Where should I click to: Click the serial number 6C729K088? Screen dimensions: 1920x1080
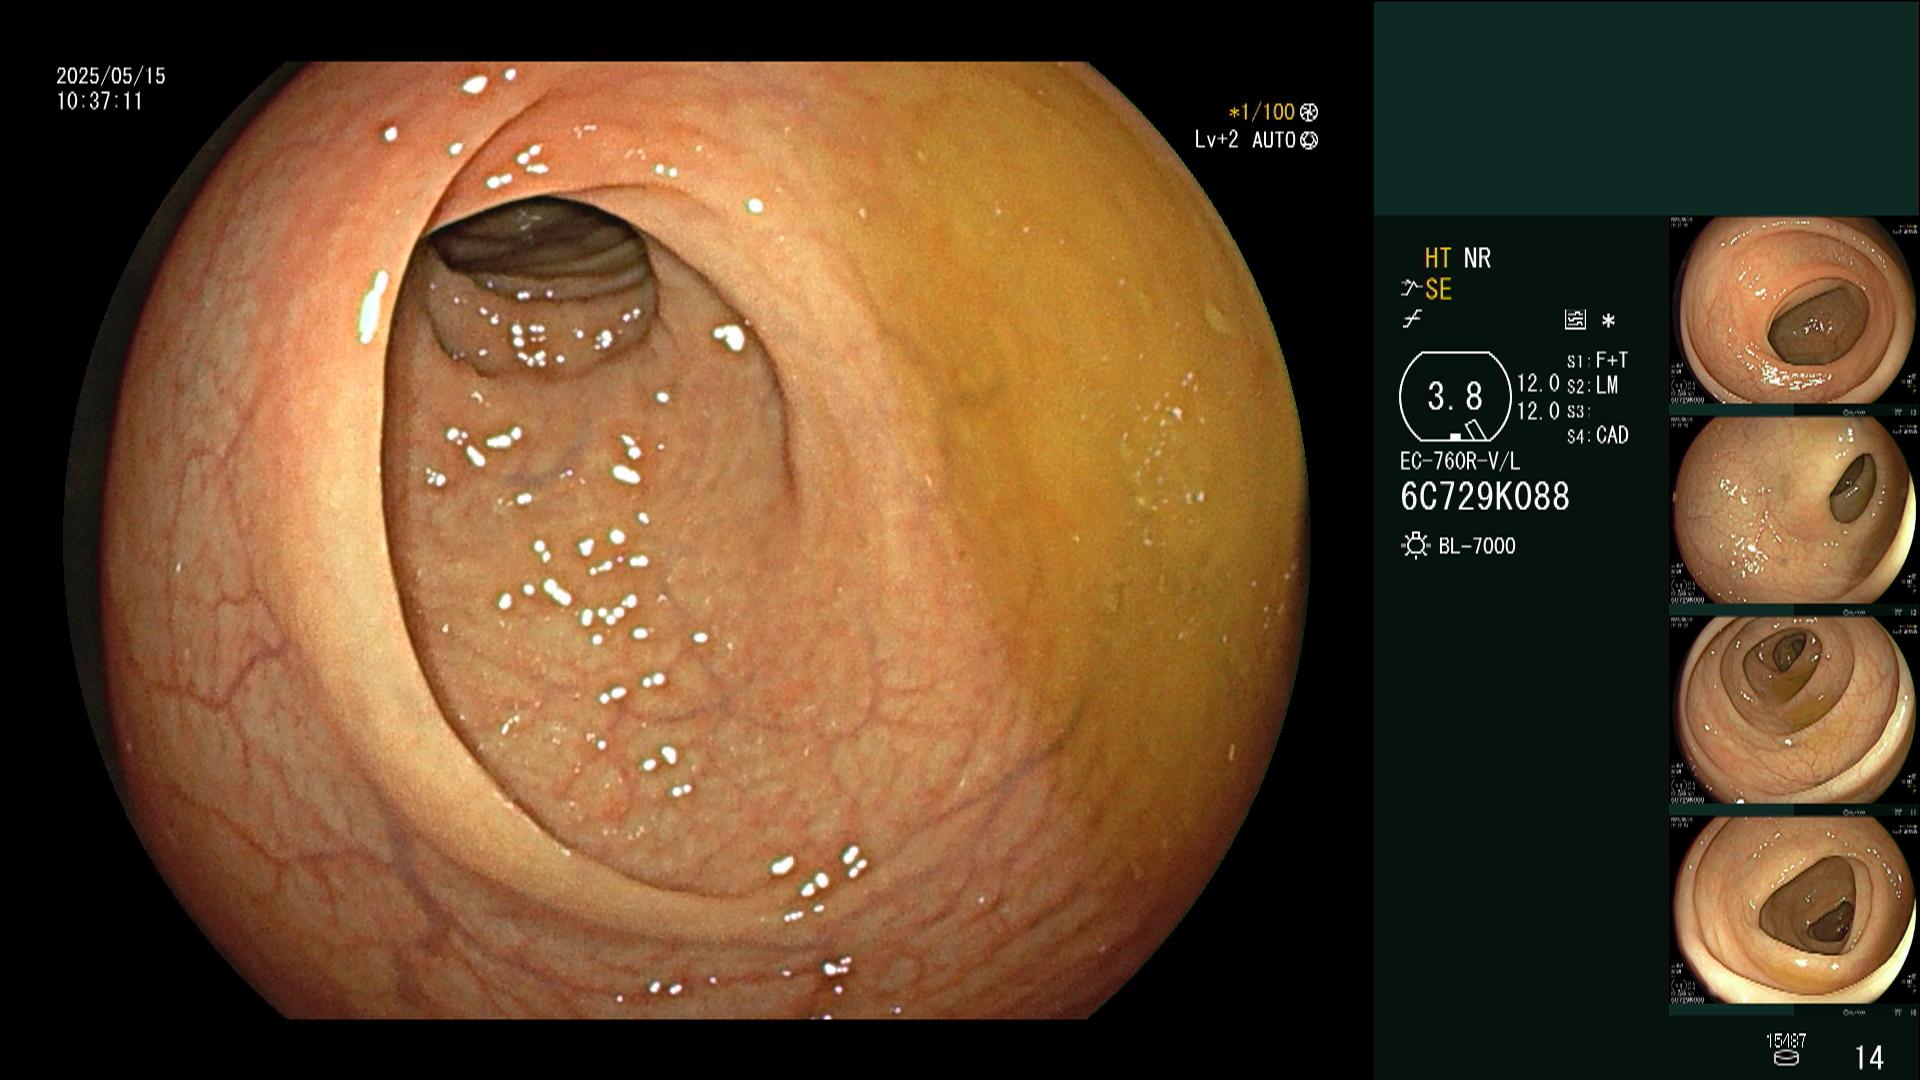point(1485,497)
